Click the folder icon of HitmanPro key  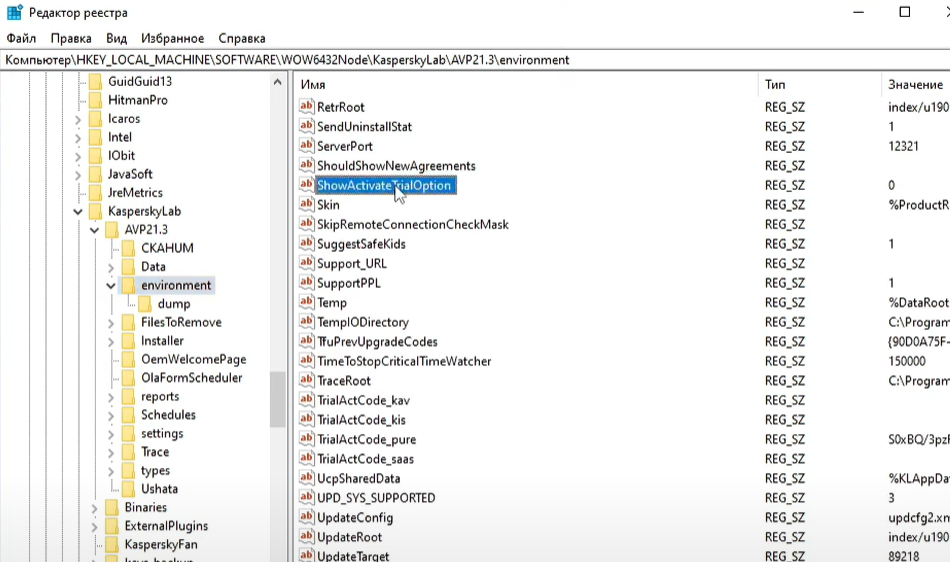(x=95, y=100)
